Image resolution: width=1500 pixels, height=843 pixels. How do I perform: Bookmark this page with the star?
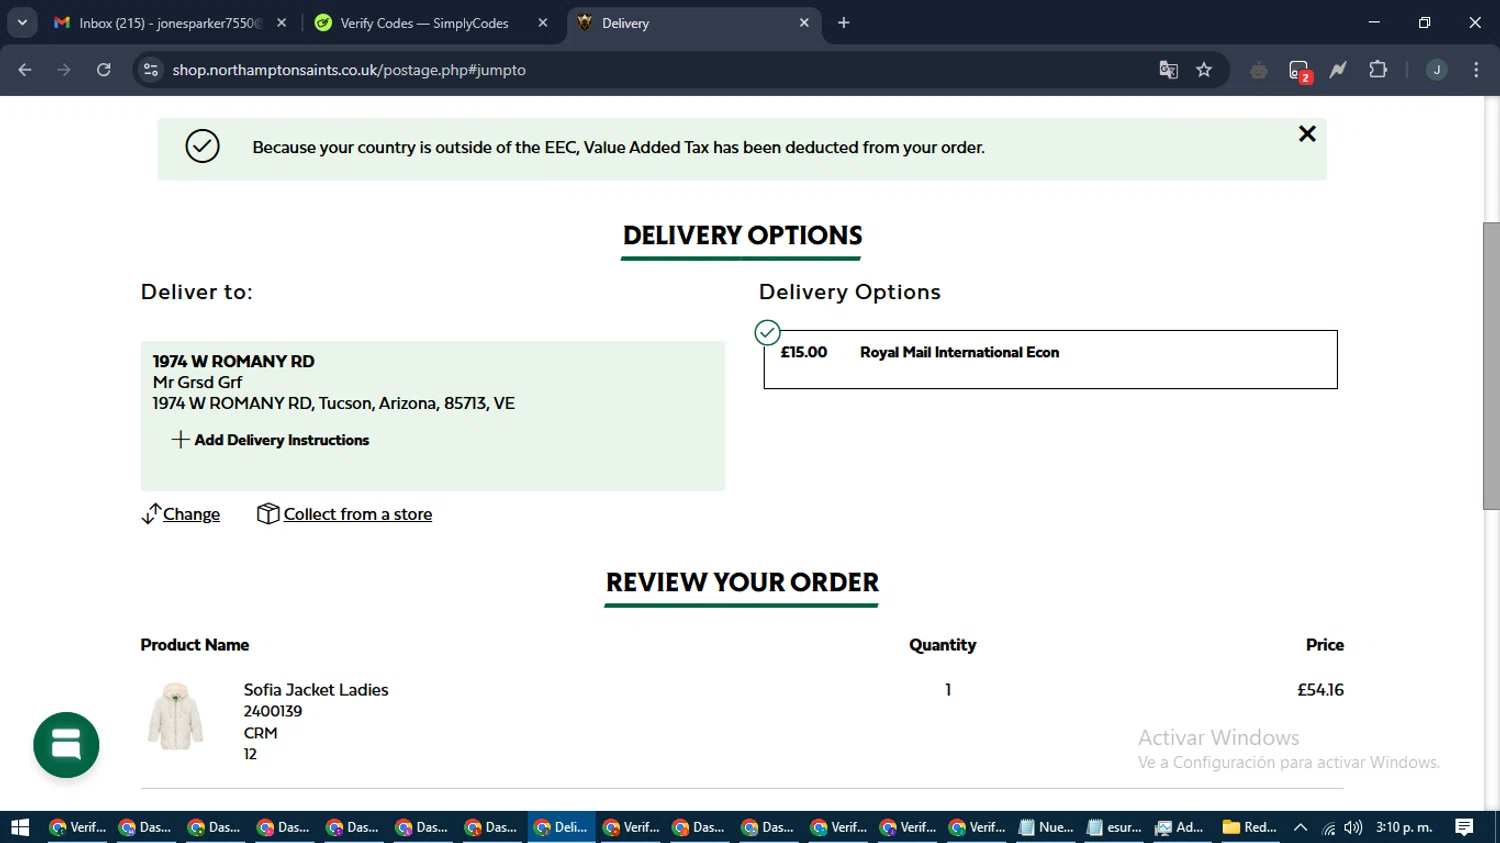click(x=1204, y=70)
